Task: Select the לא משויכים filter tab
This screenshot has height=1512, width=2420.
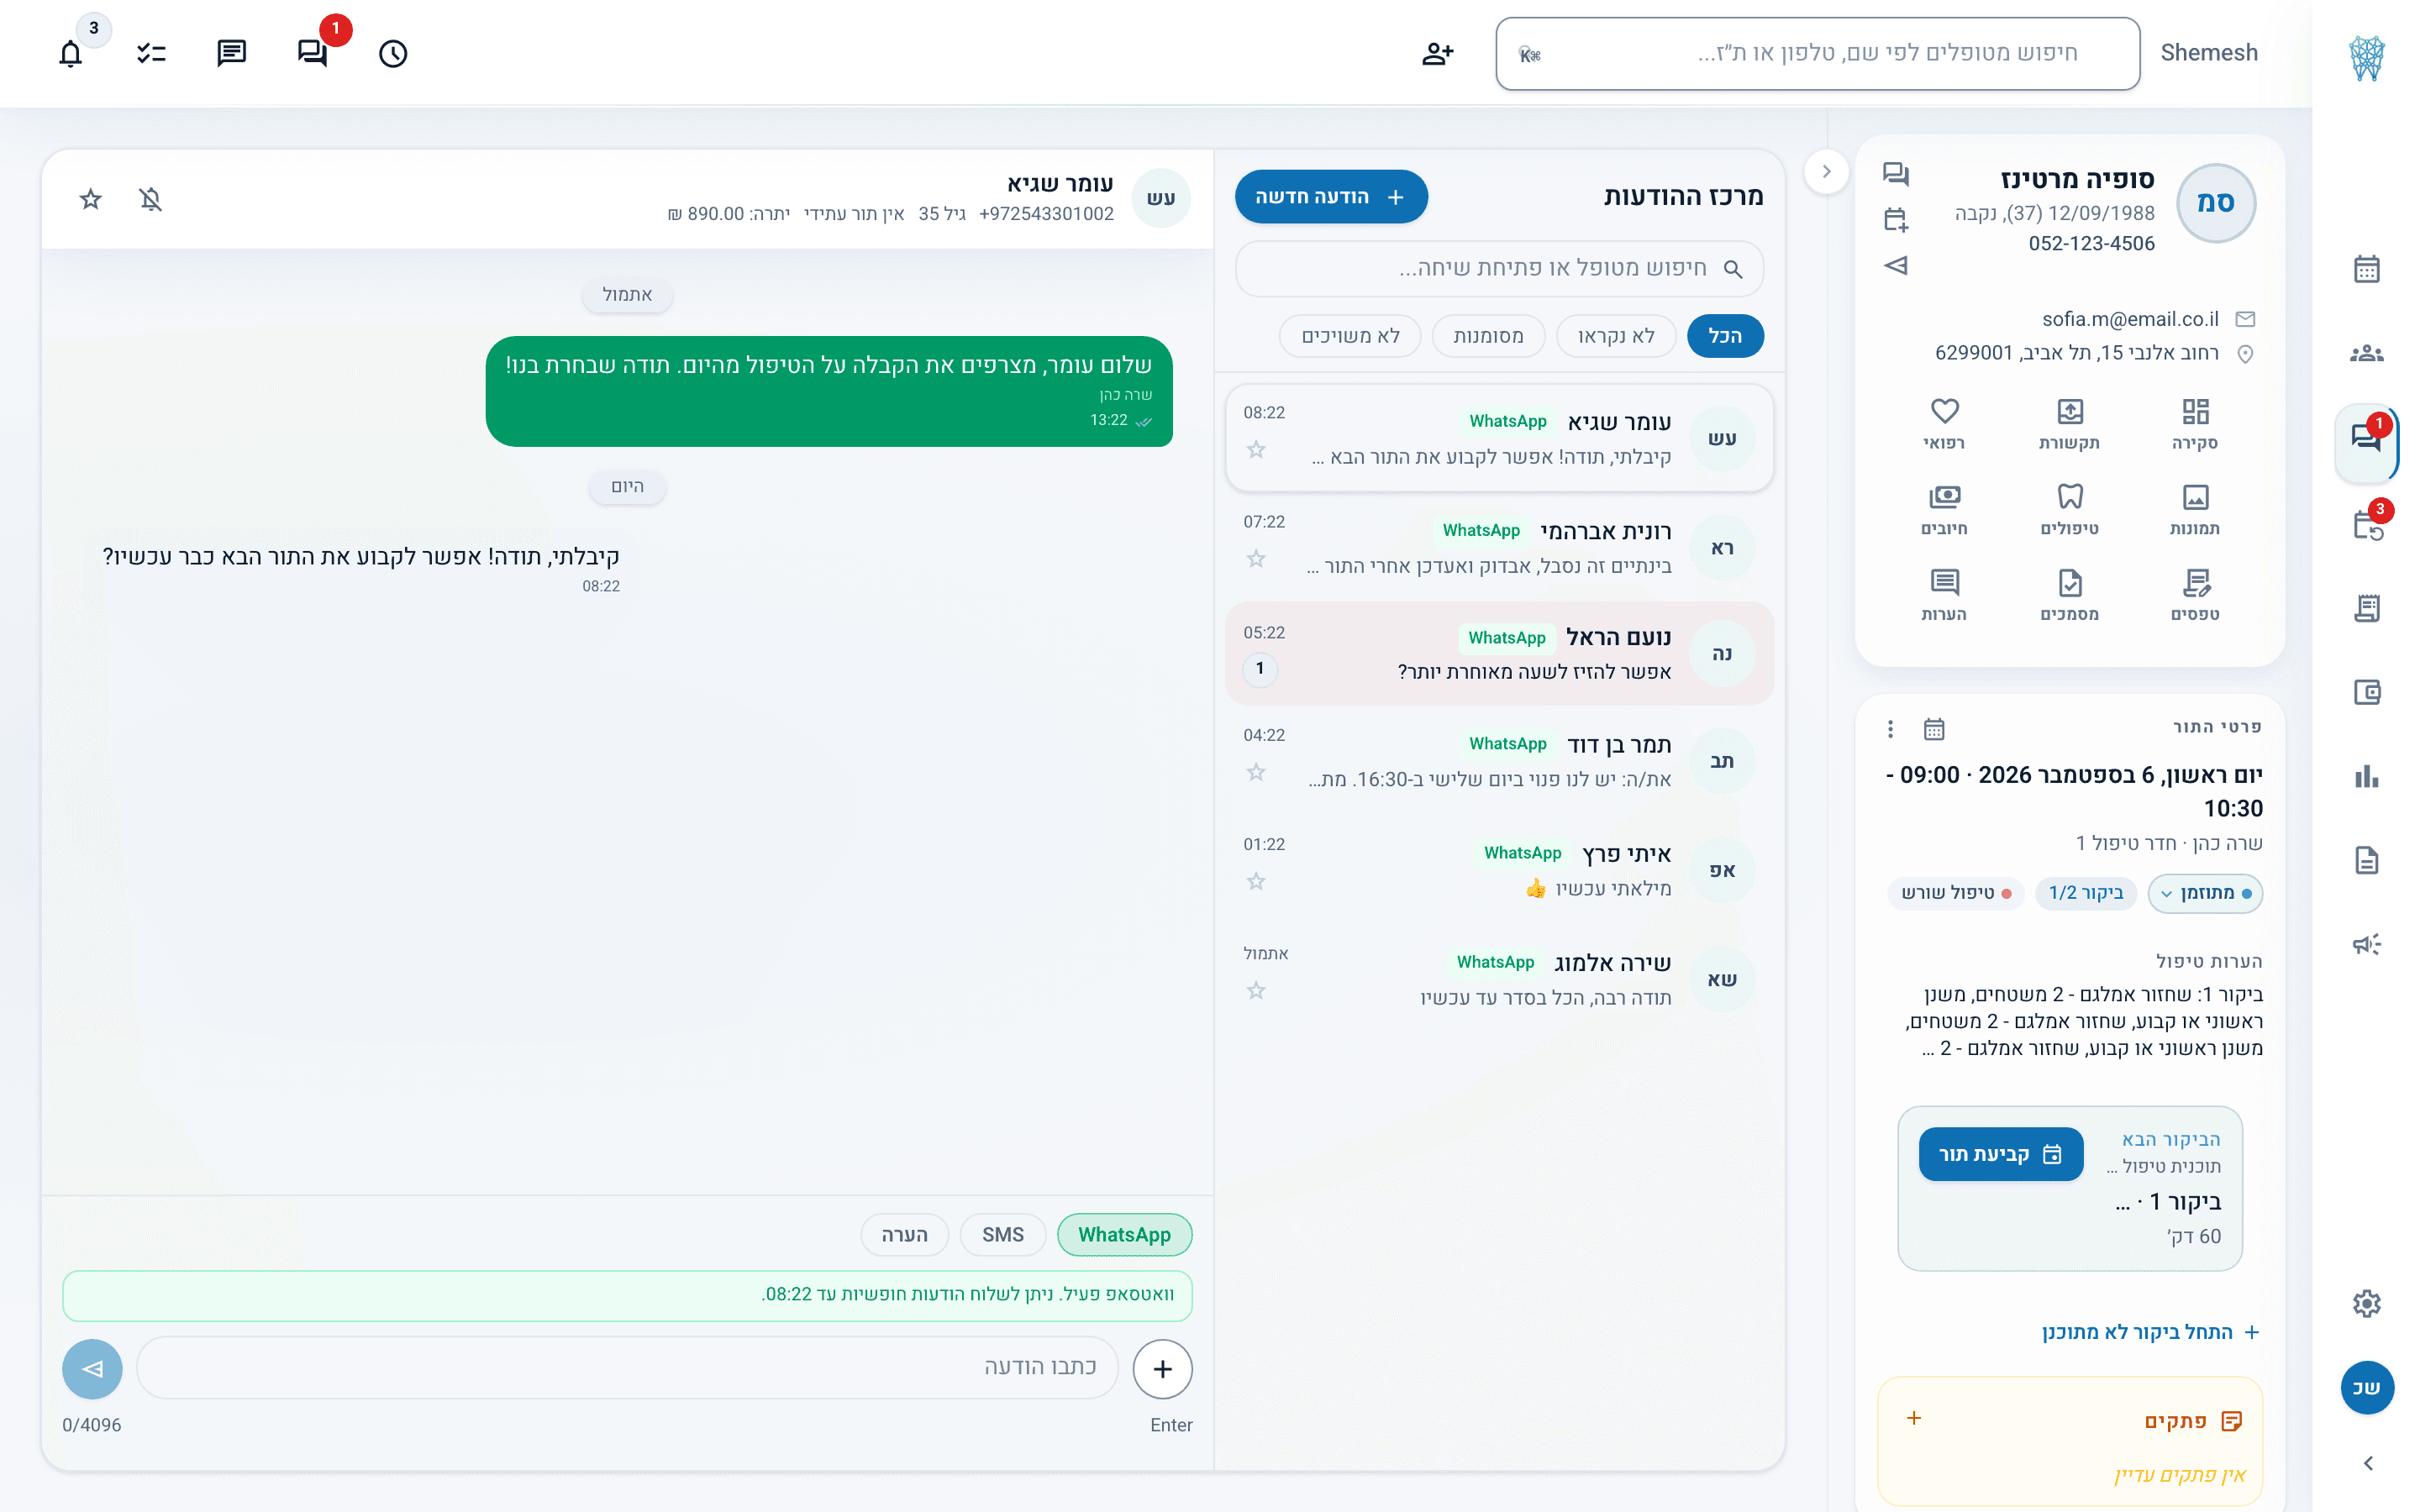Action: coord(1350,336)
